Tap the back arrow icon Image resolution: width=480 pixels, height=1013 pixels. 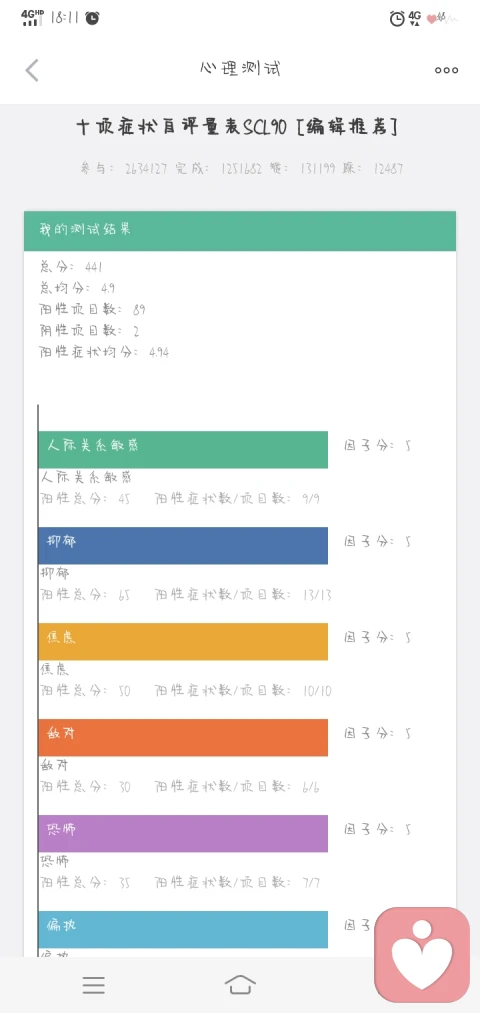(x=32, y=70)
